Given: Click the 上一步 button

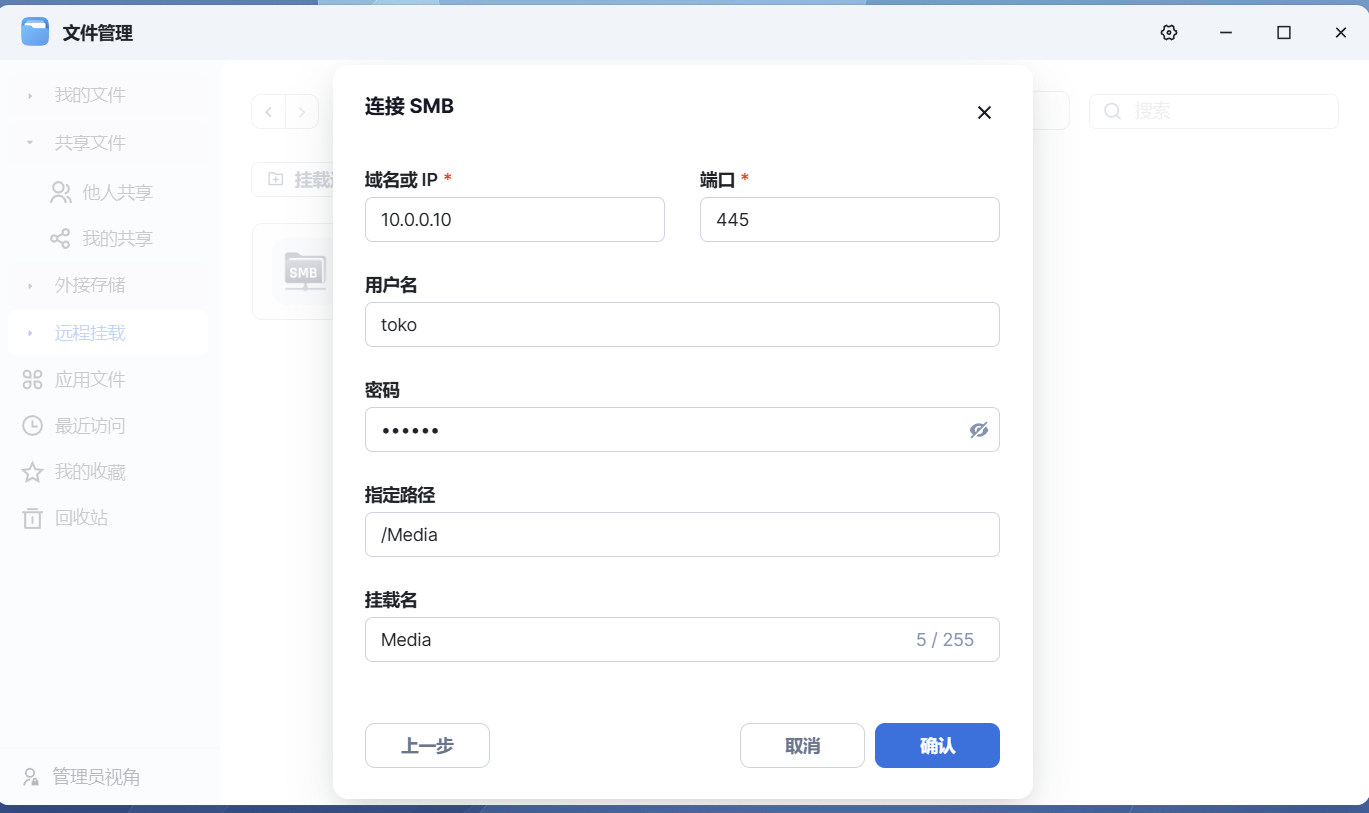Looking at the screenshot, I should tap(427, 745).
